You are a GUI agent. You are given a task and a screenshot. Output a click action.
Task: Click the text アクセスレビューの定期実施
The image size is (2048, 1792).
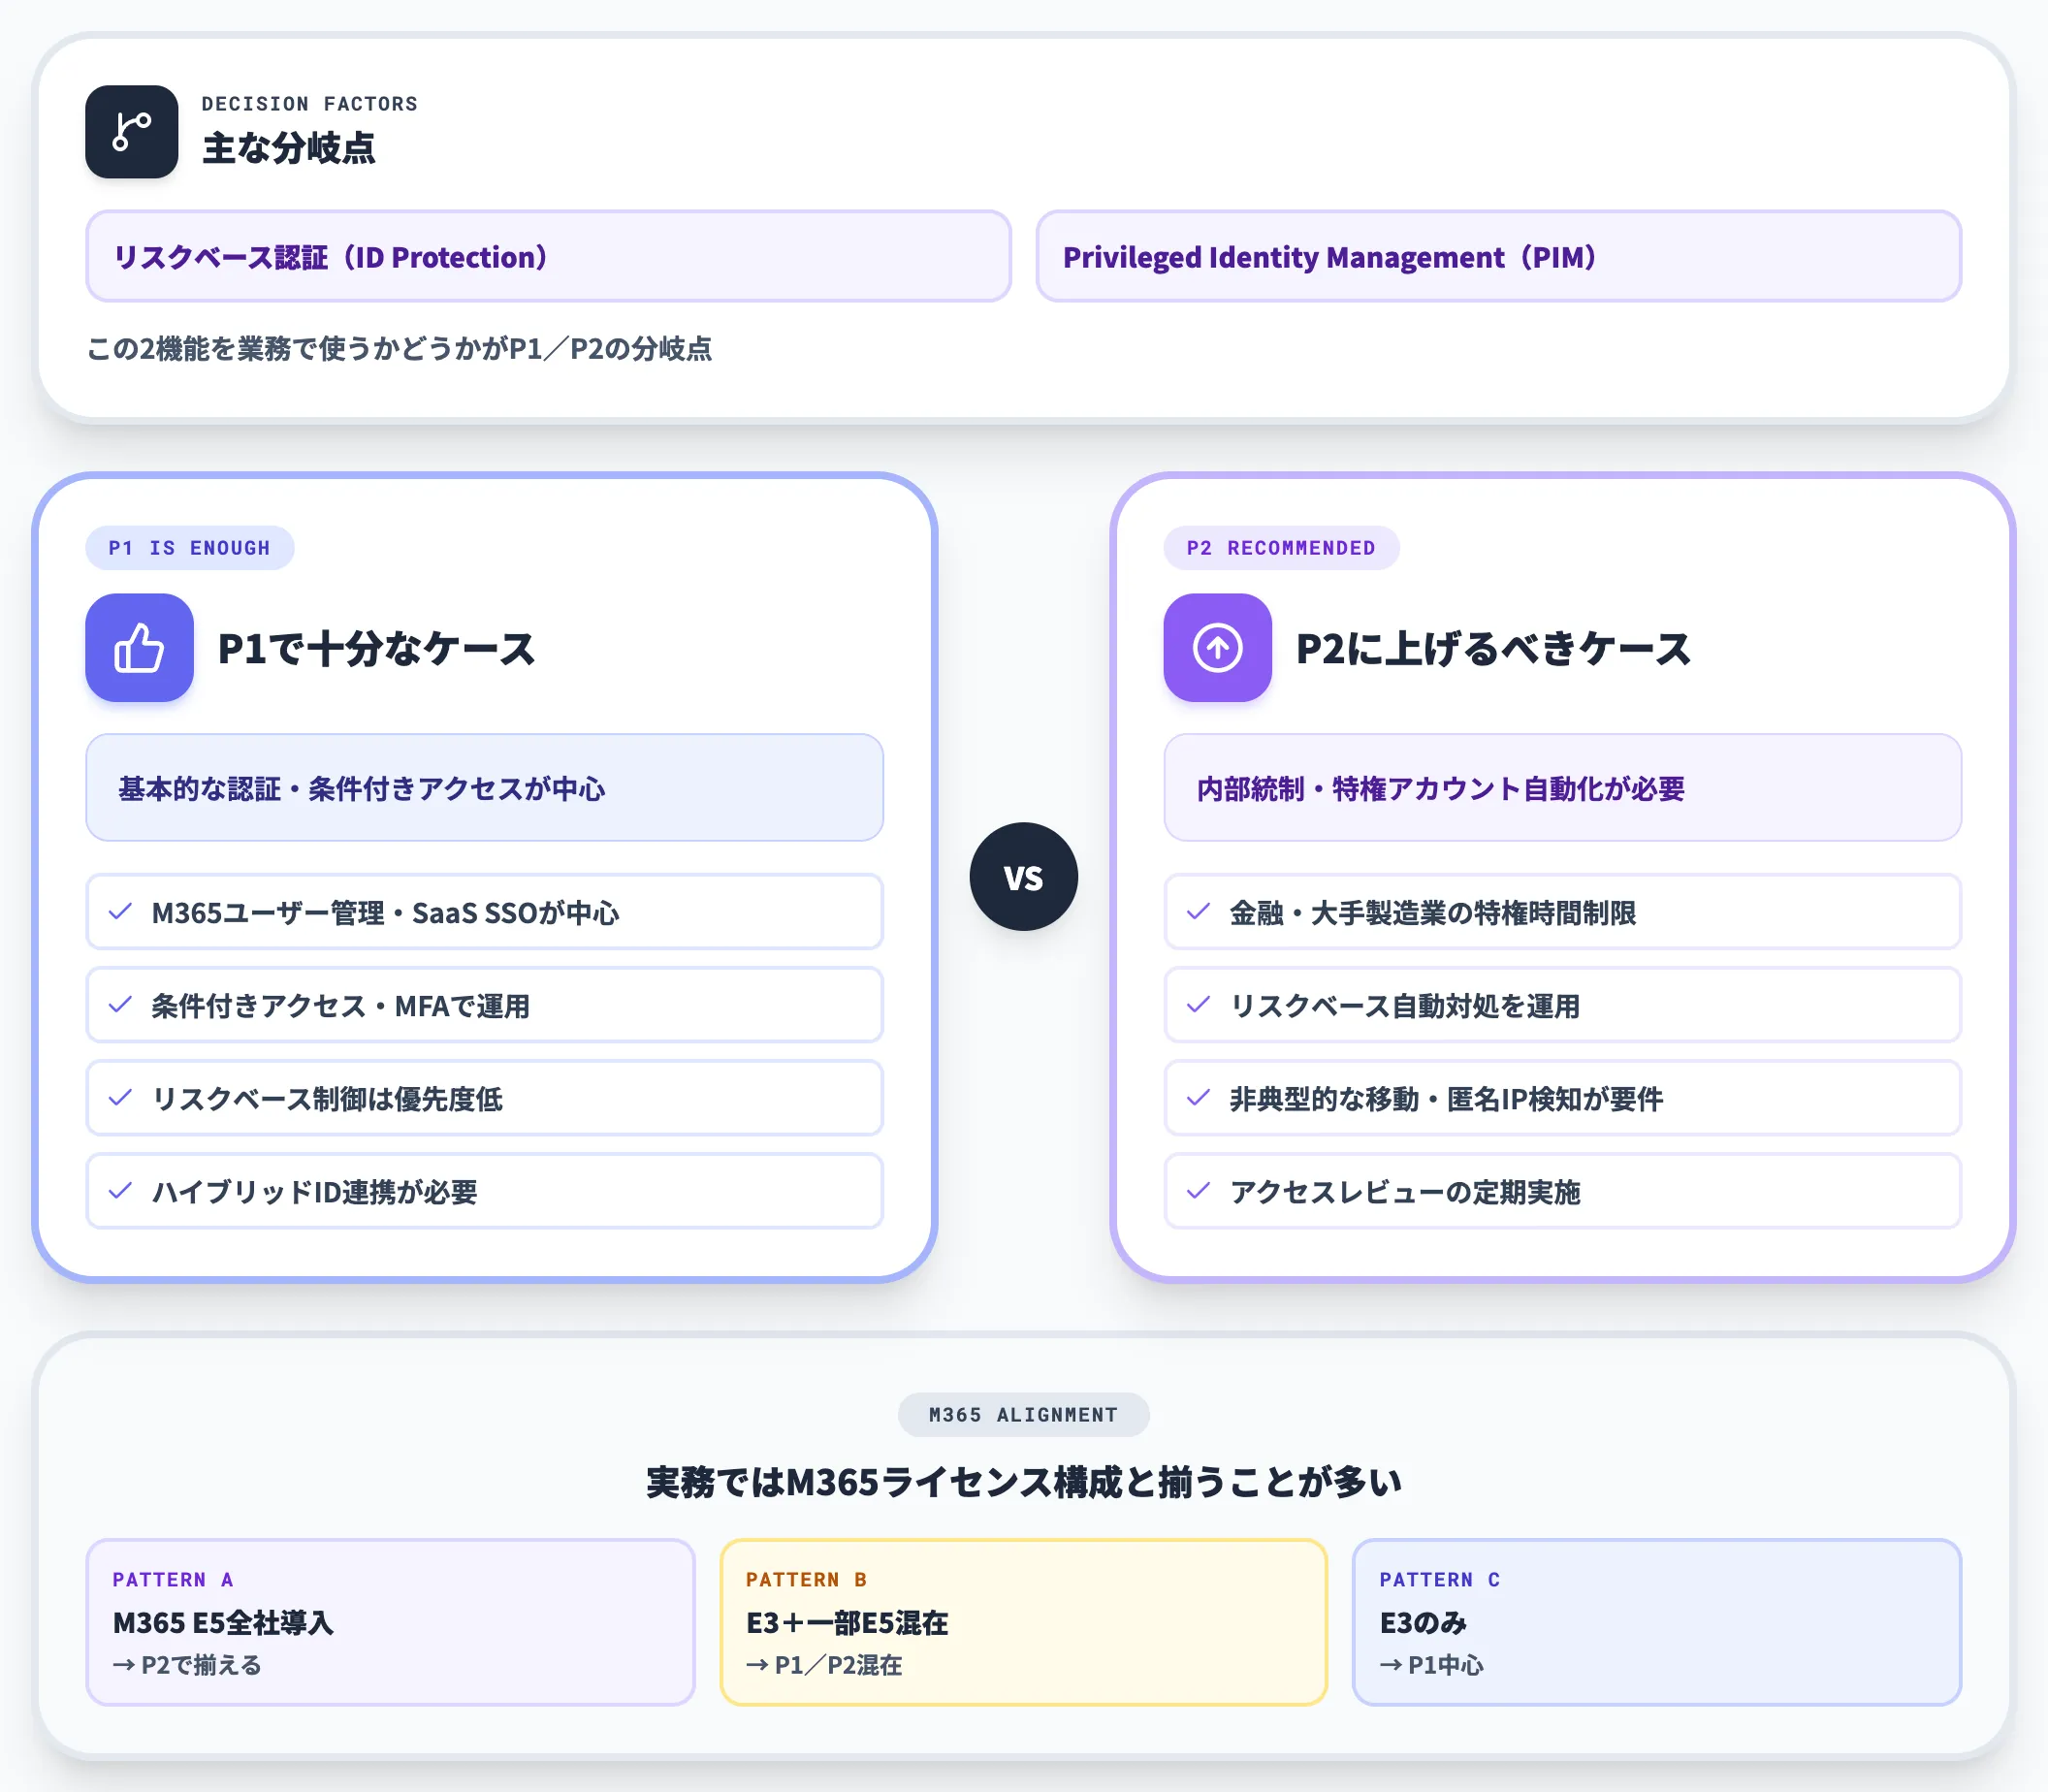tap(1405, 1192)
